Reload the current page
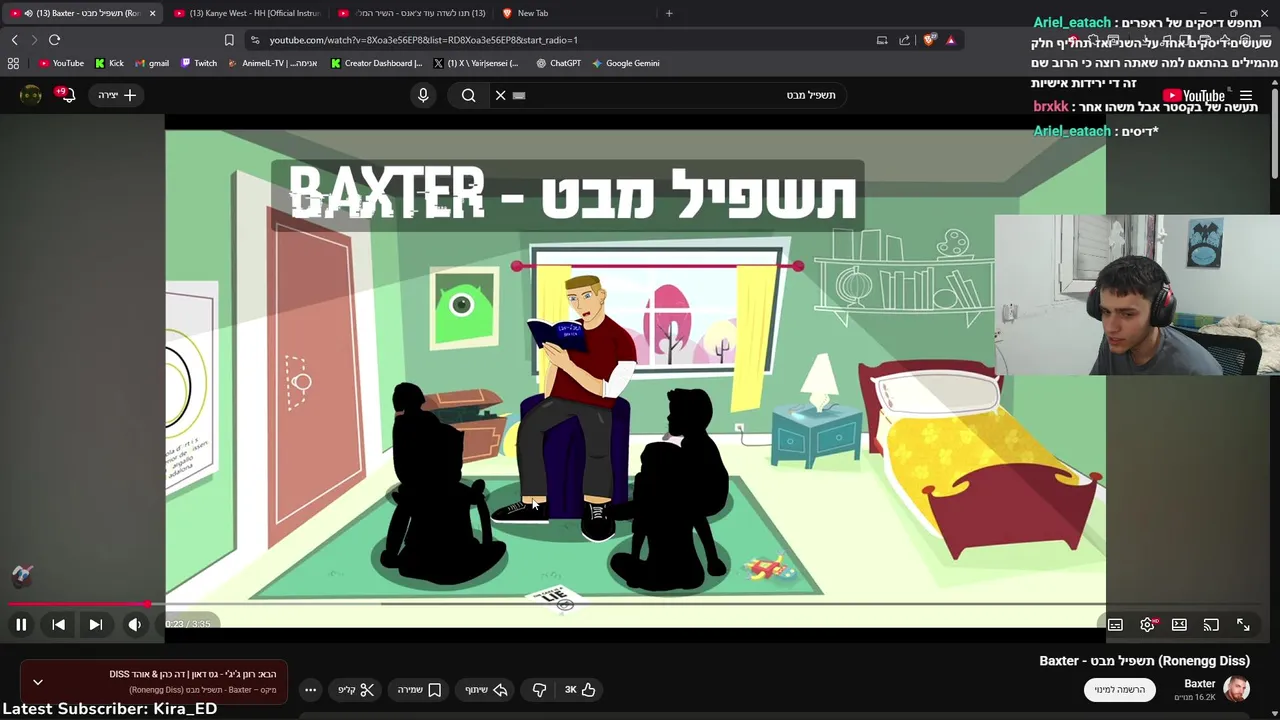The image size is (1280, 720). coord(55,40)
